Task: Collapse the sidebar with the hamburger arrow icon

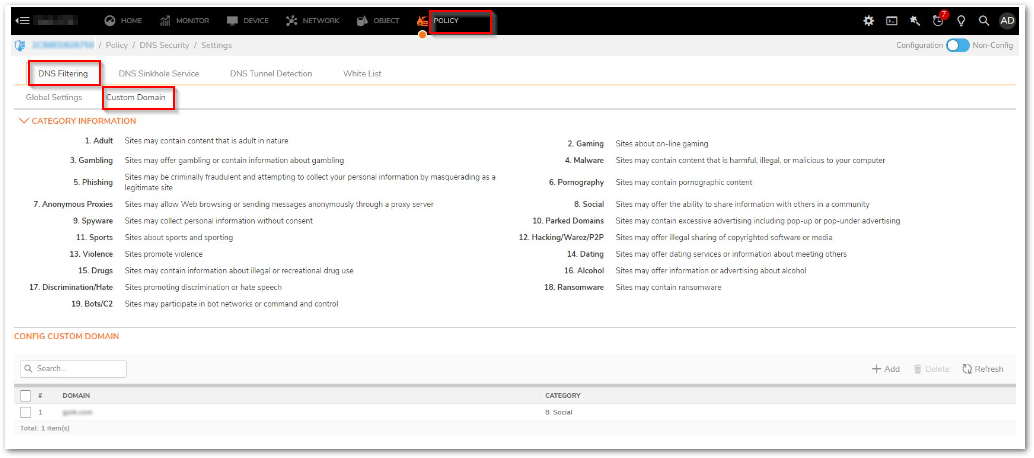Action: click(22, 20)
